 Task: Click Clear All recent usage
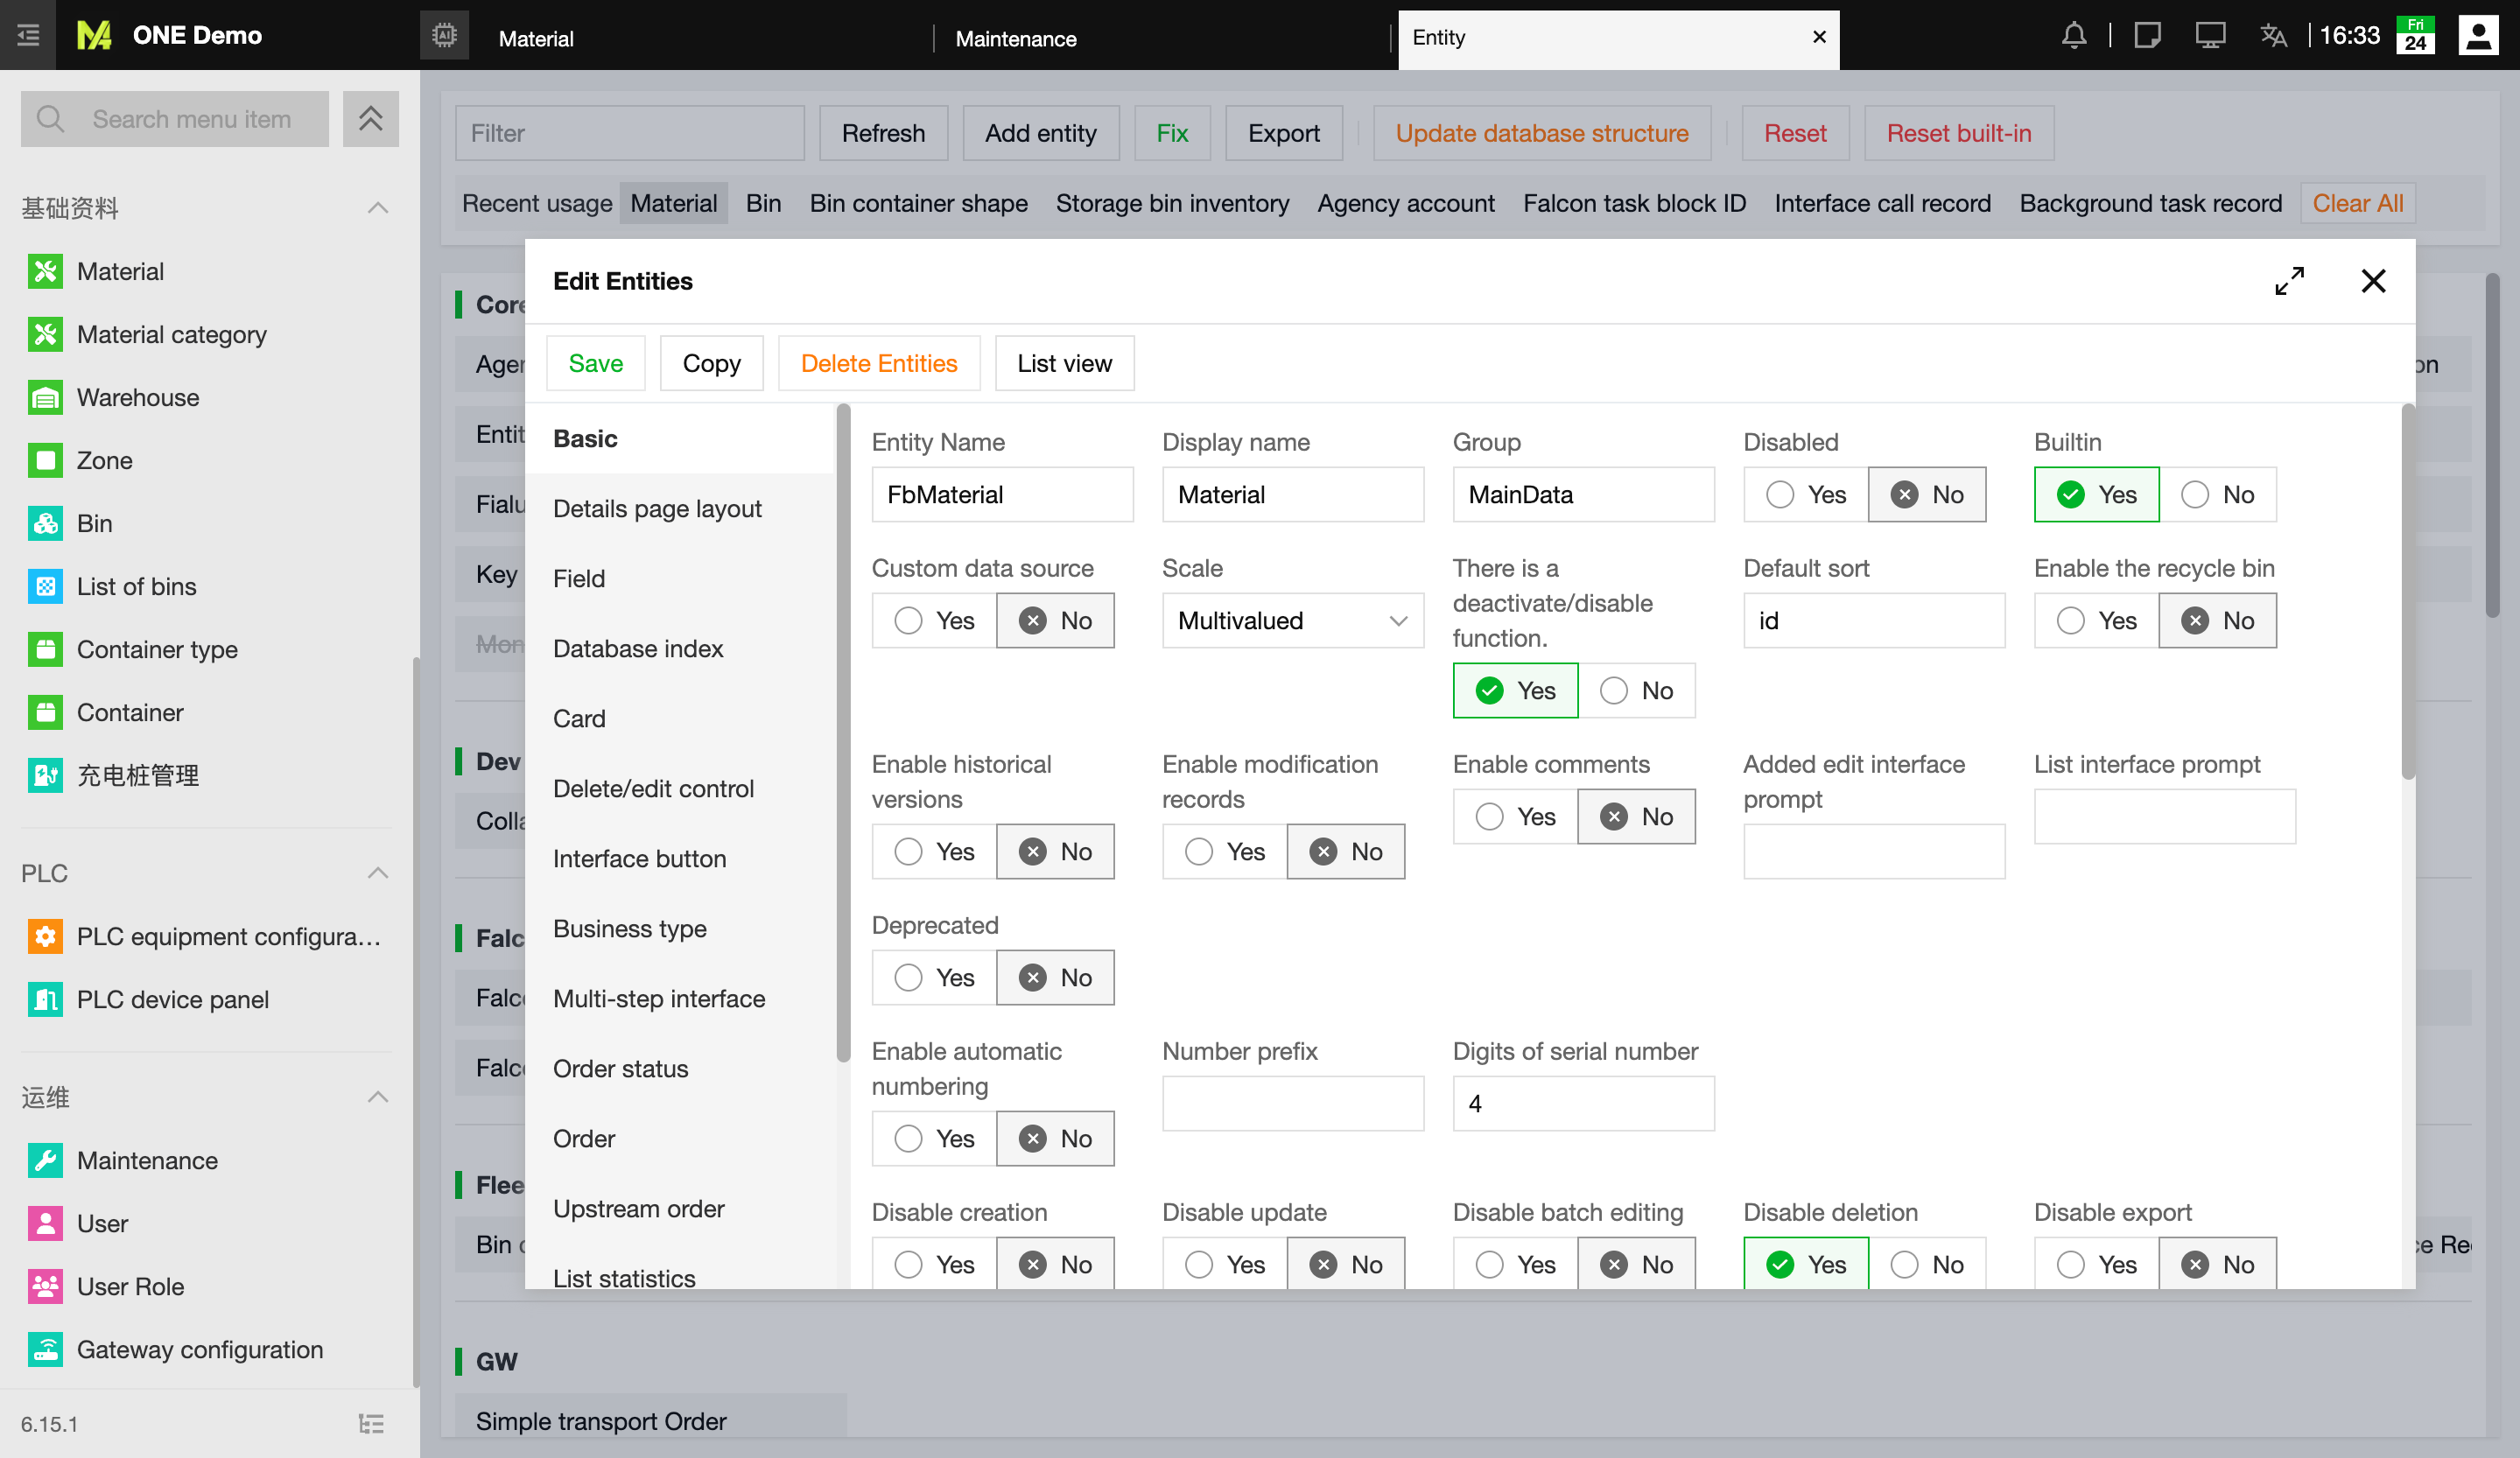coord(2357,203)
